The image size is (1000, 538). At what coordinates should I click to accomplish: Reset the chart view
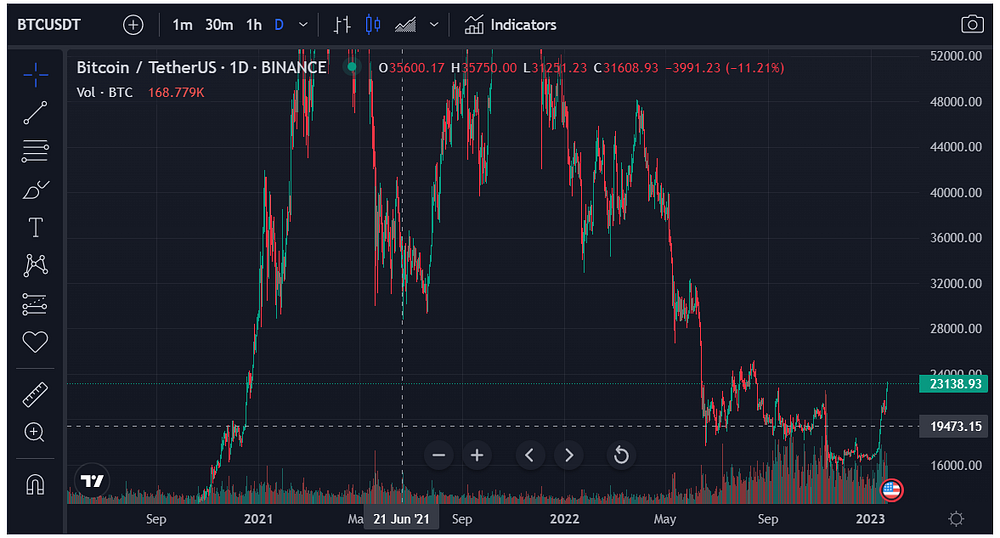[x=621, y=455]
